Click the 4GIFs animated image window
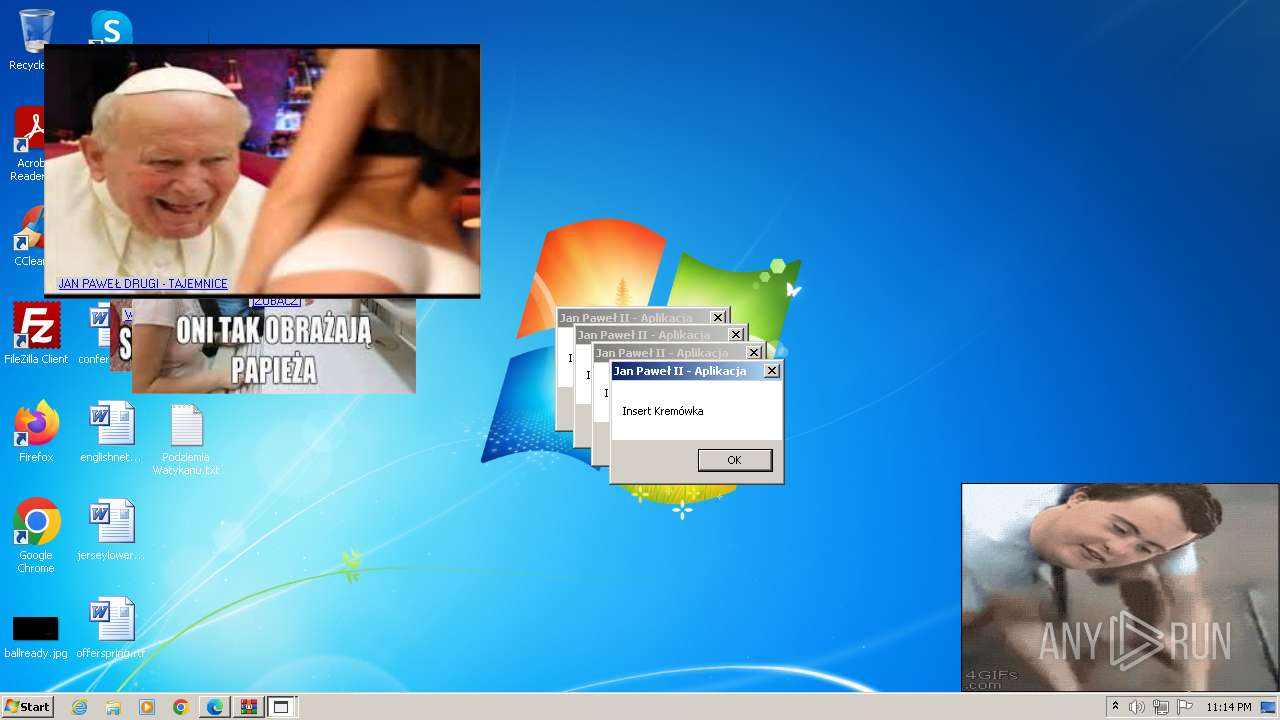Image resolution: width=1280 pixels, height=720 pixels. (x=1120, y=588)
